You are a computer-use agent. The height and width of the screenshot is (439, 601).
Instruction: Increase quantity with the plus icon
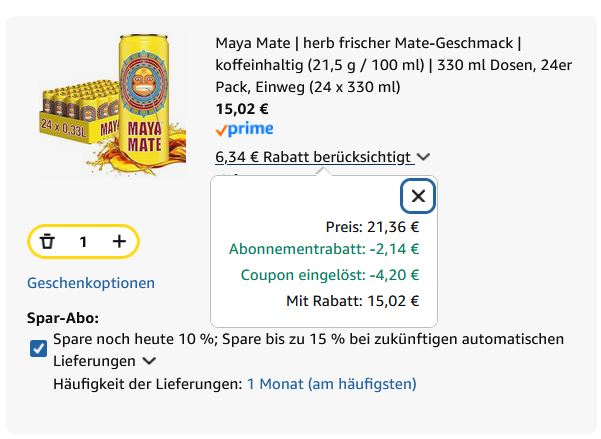[x=119, y=241]
